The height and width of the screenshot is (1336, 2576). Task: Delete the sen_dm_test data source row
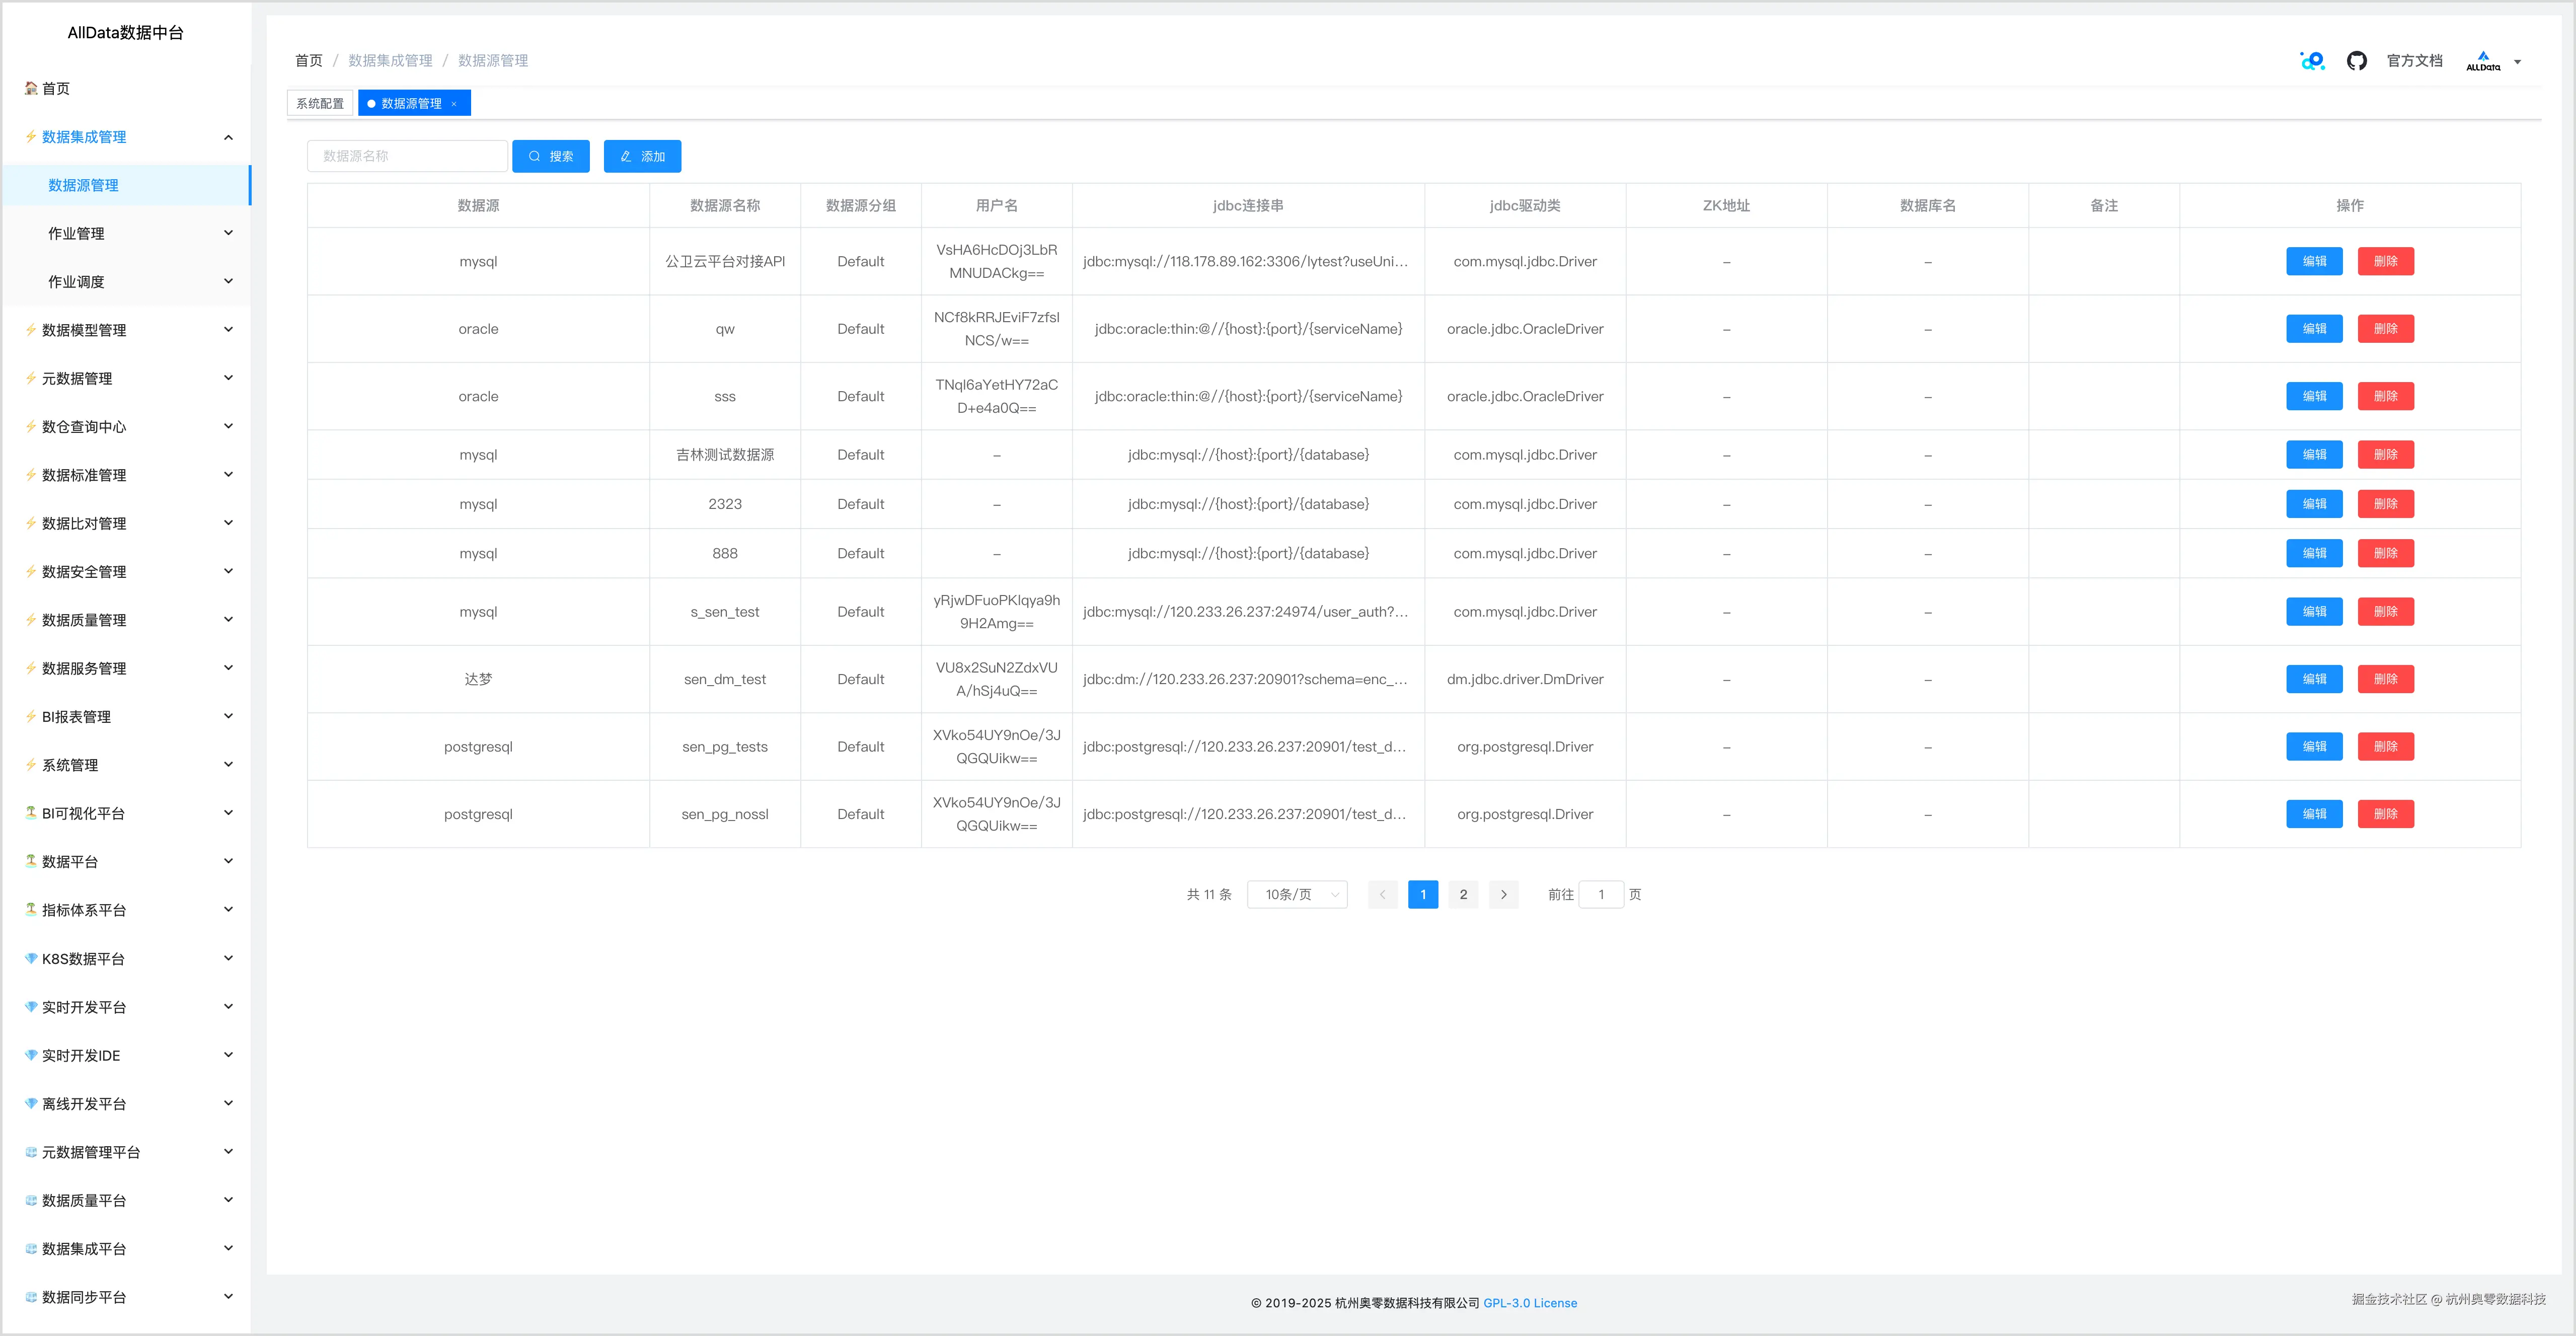(x=2385, y=679)
